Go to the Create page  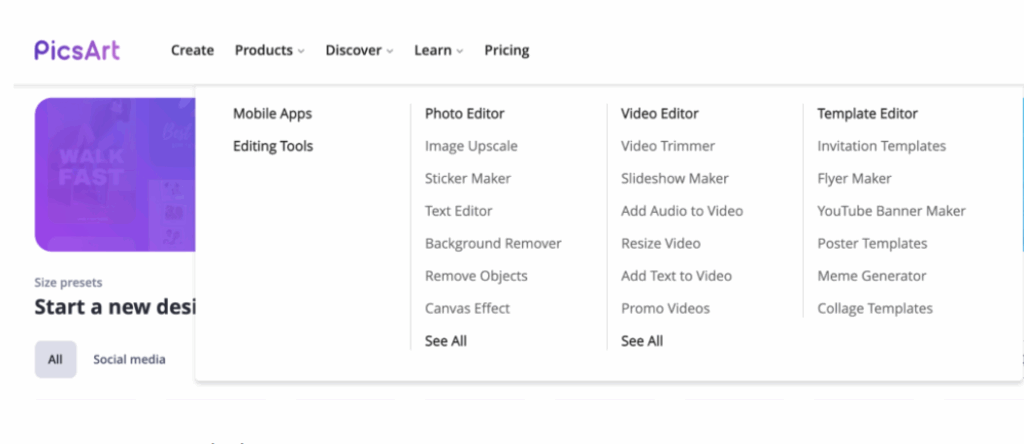[x=192, y=50]
